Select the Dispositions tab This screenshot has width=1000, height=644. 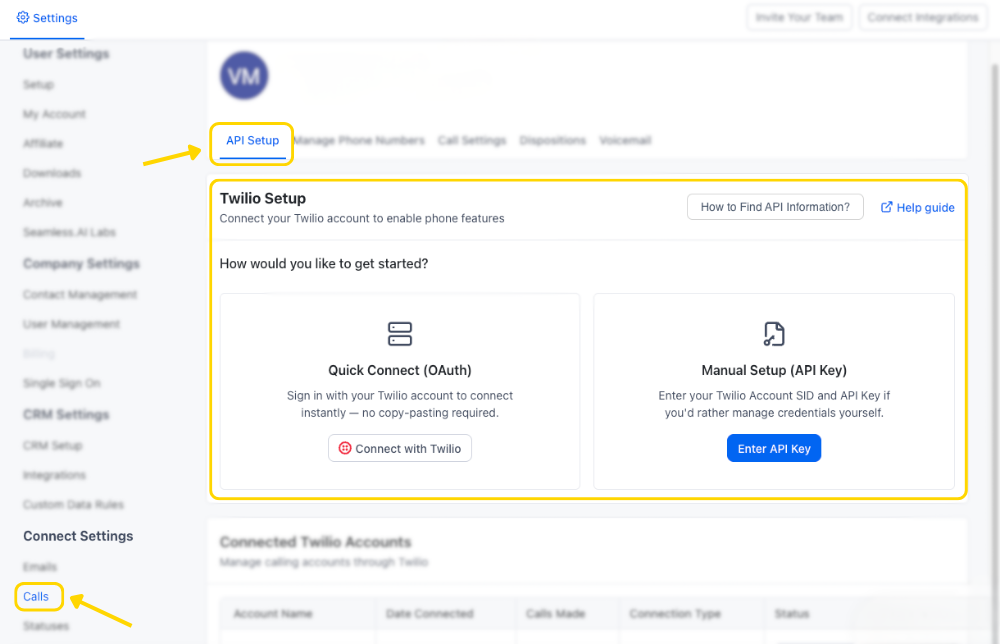[552, 140]
